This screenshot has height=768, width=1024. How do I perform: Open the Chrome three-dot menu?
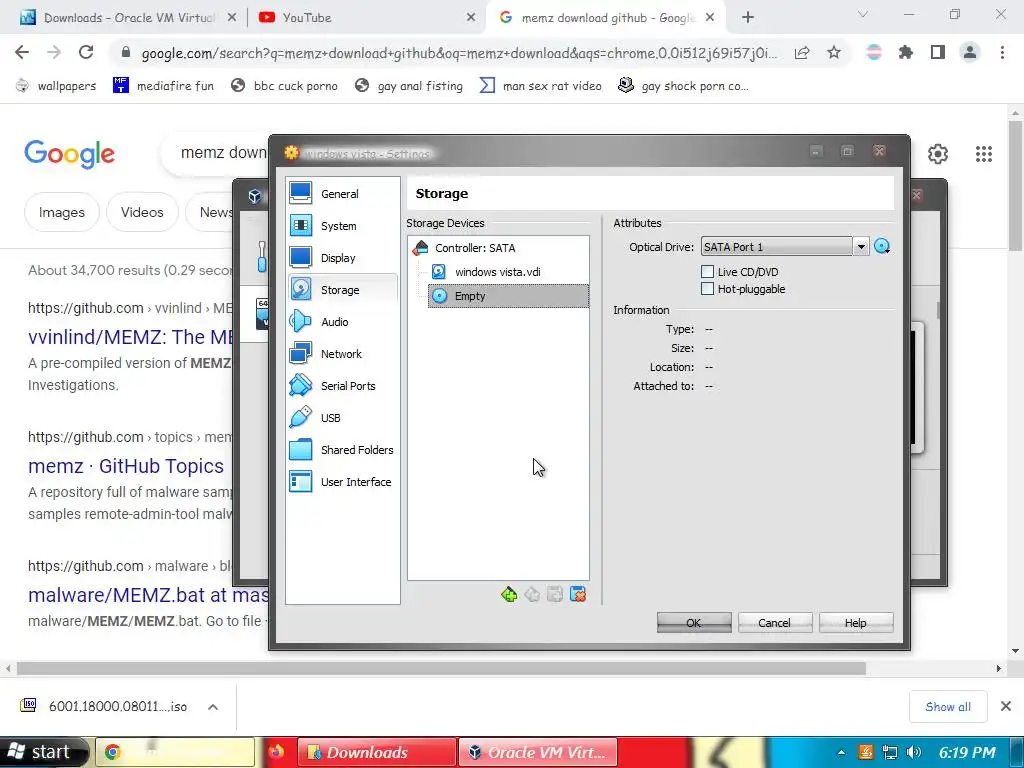click(x=1002, y=52)
